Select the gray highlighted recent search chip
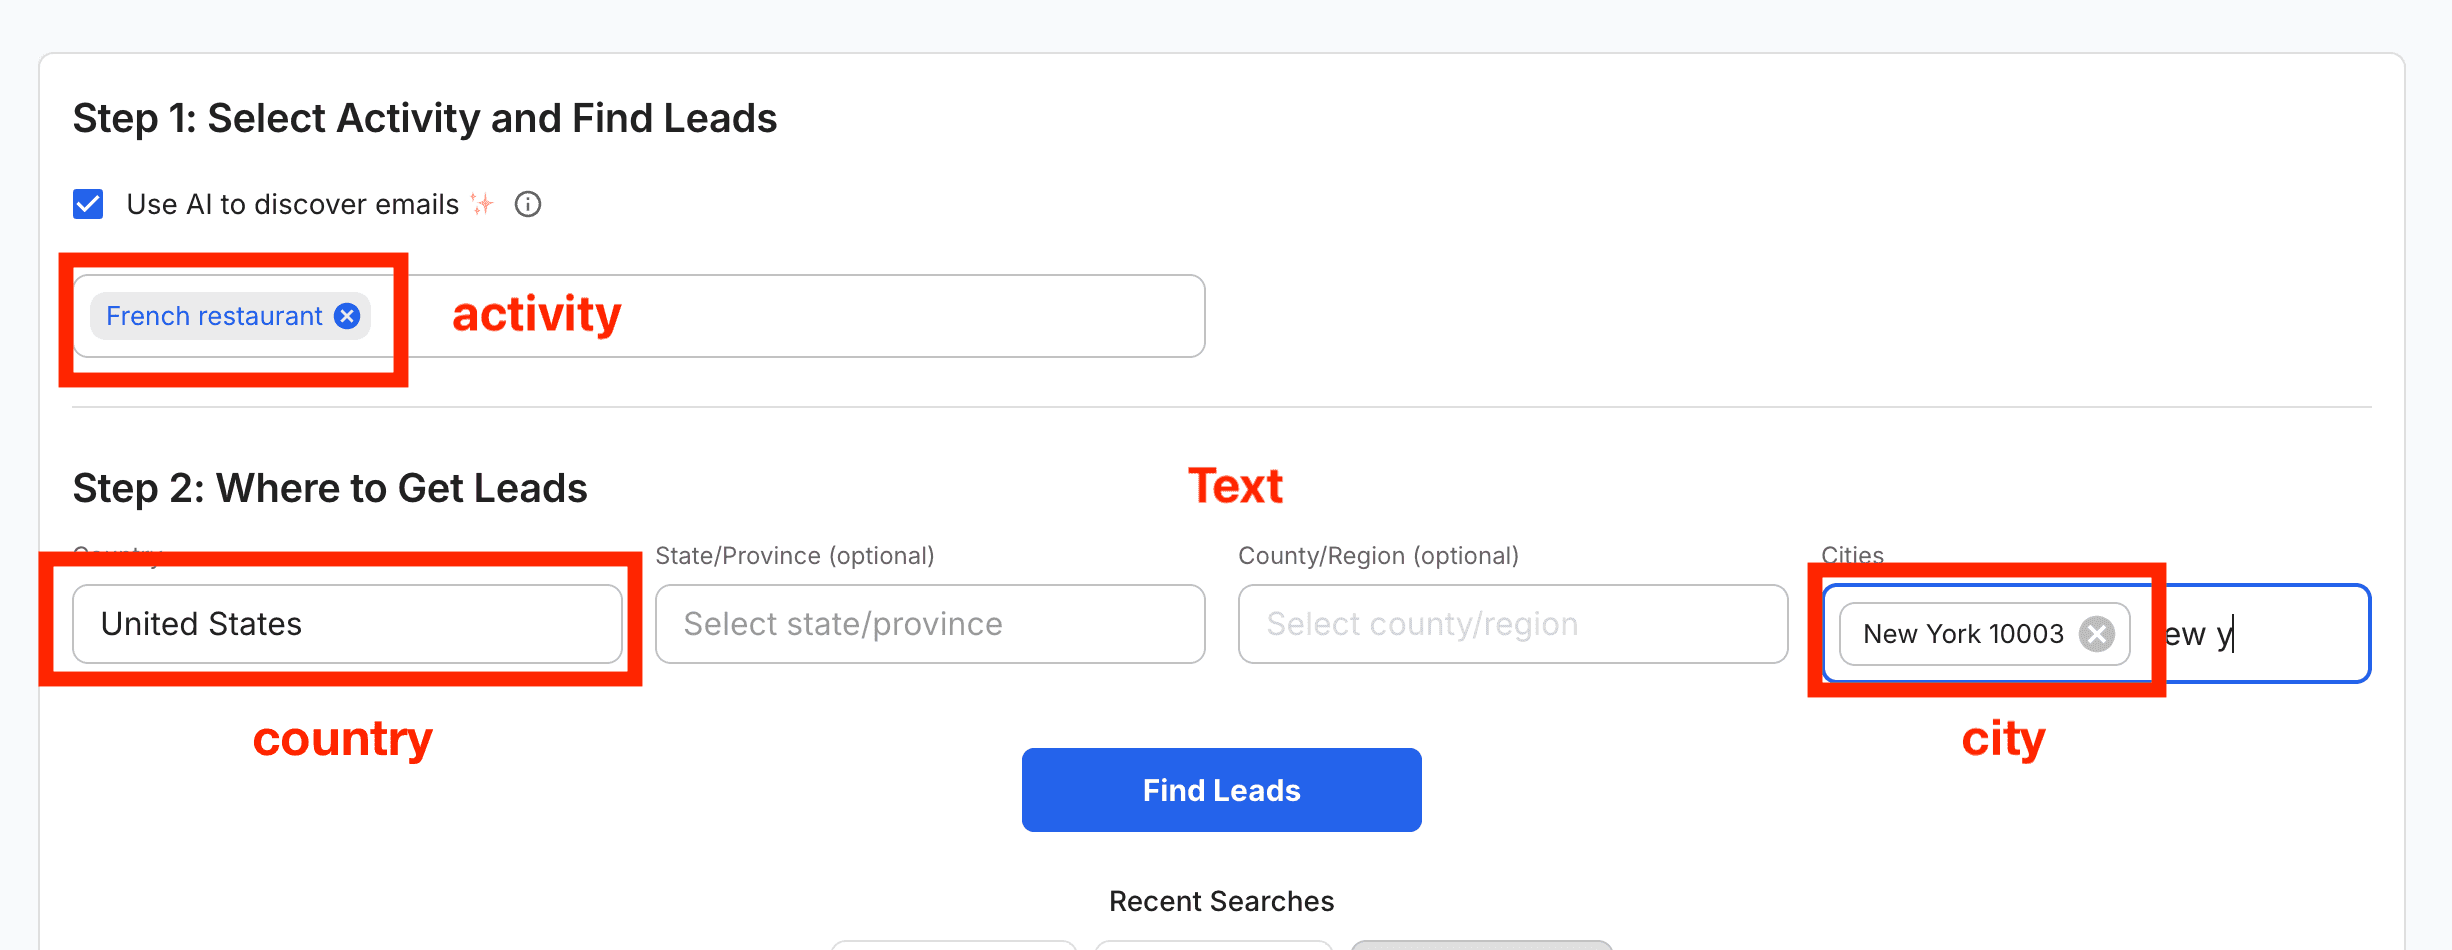The width and height of the screenshot is (2452, 950). click(x=1481, y=945)
